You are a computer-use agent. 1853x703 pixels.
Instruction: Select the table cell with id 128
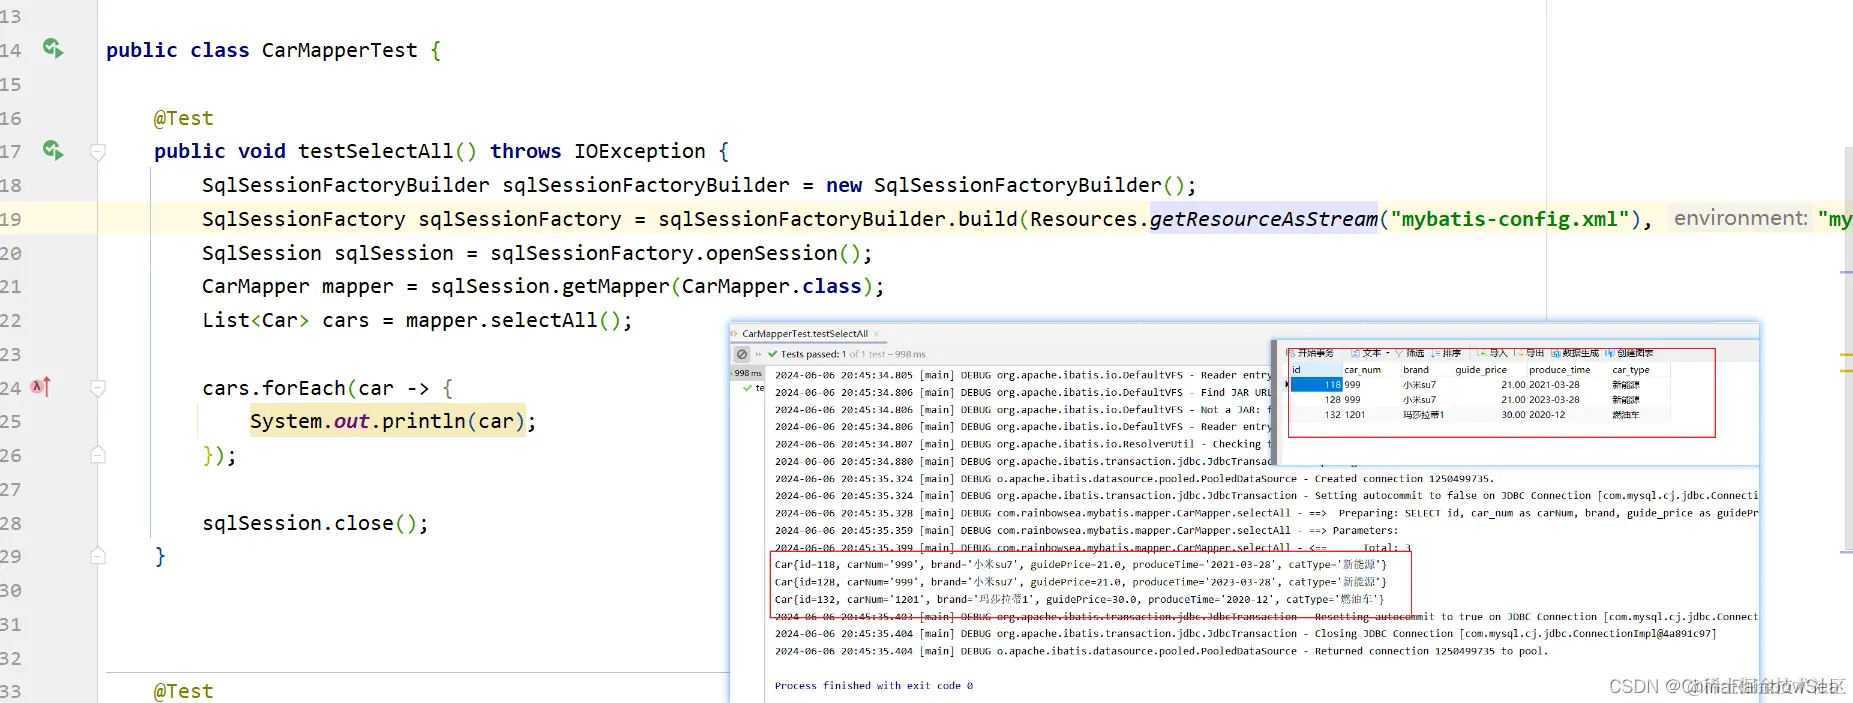1317,399
